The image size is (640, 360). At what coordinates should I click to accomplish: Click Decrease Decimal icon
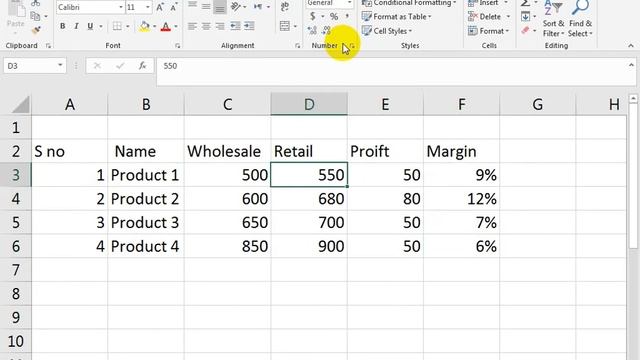click(x=326, y=30)
